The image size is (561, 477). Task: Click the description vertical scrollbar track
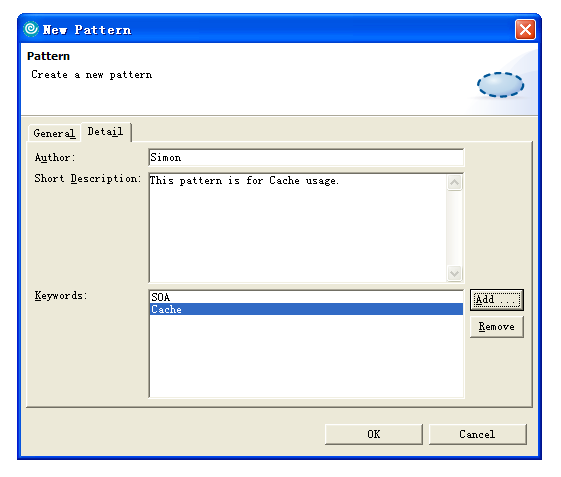point(454,228)
